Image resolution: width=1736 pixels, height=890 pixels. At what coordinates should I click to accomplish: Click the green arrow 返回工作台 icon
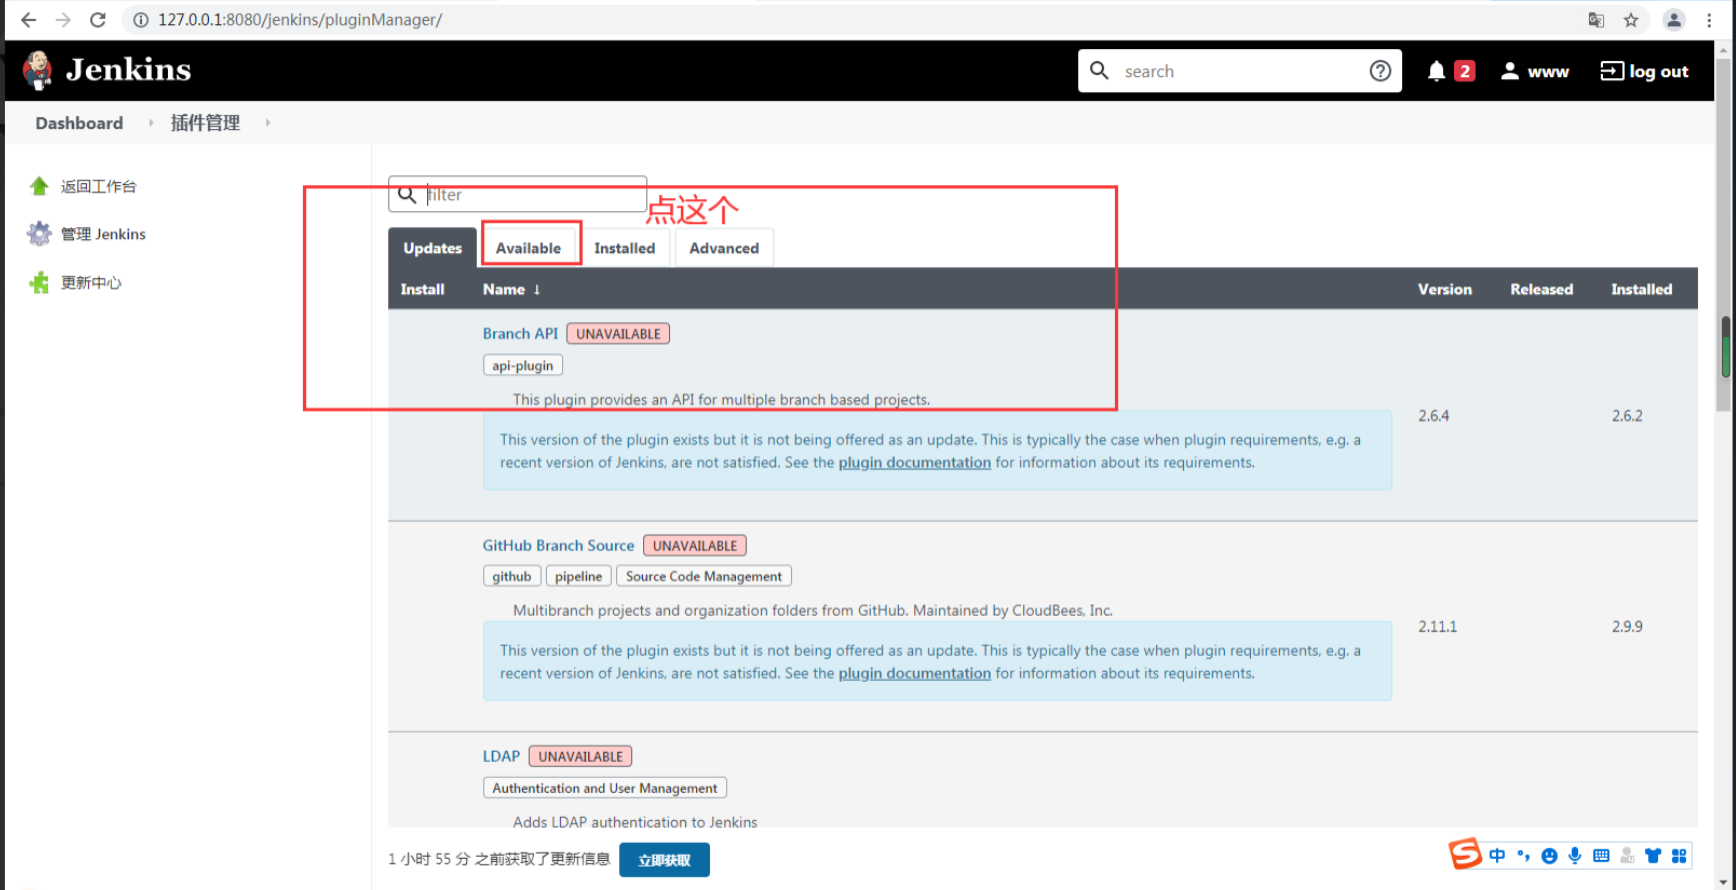[39, 186]
